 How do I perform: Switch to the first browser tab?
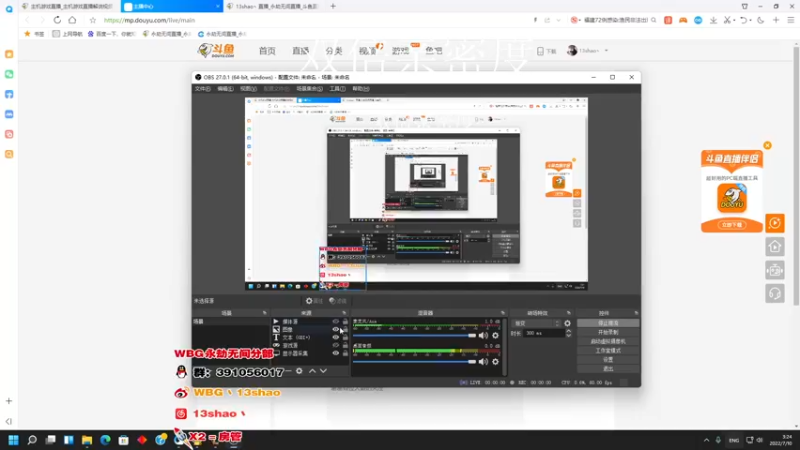pyautogui.click(x=67, y=6)
